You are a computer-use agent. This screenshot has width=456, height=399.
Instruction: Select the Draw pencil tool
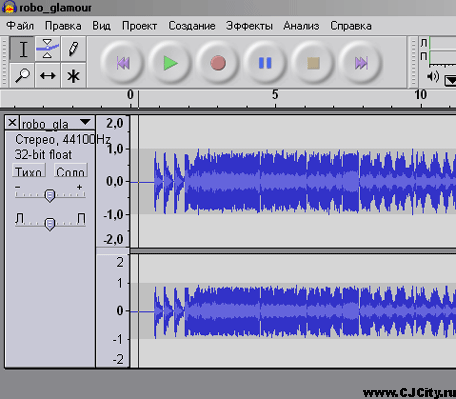[x=73, y=49]
